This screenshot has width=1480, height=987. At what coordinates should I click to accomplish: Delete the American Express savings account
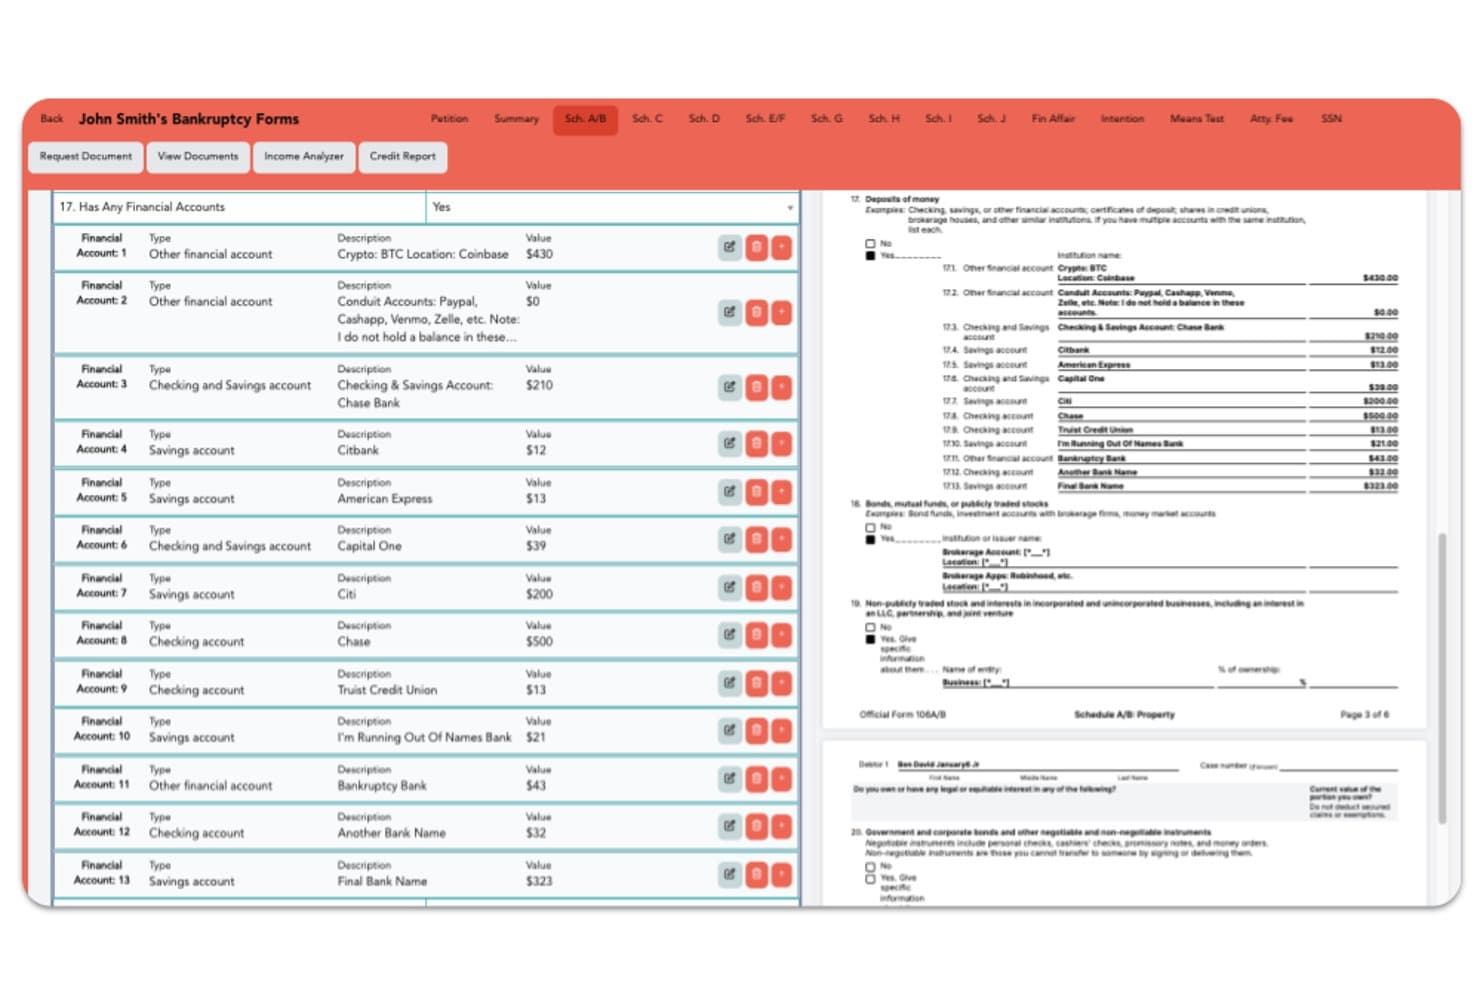tap(757, 491)
